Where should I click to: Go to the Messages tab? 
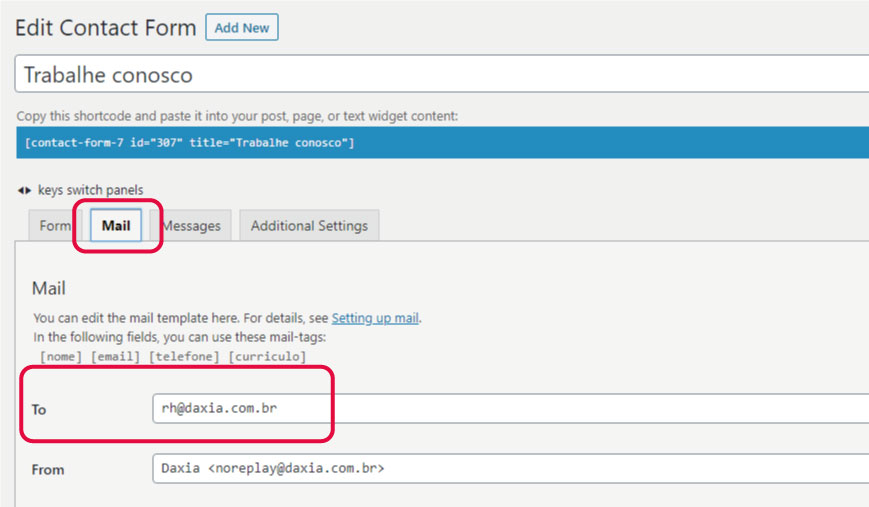pyautogui.click(x=192, y=226)
